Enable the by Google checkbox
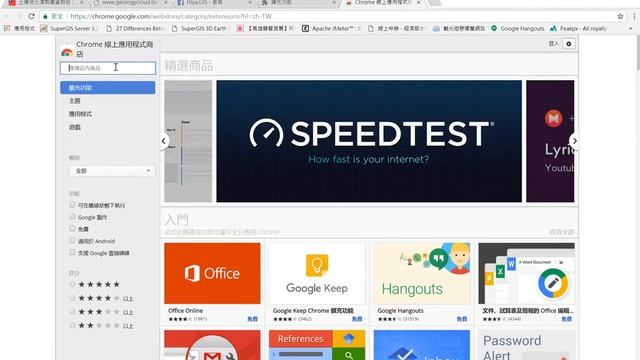The width and height of the screenshot is (640, 360). coord(72,217)
